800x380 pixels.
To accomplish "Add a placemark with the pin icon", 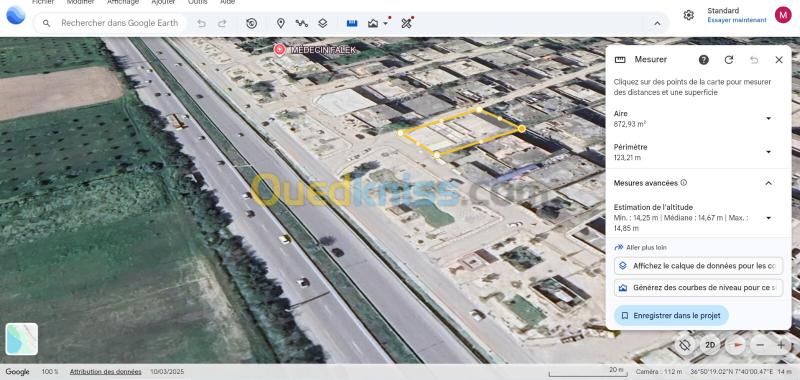I will [x=281, y=23].
